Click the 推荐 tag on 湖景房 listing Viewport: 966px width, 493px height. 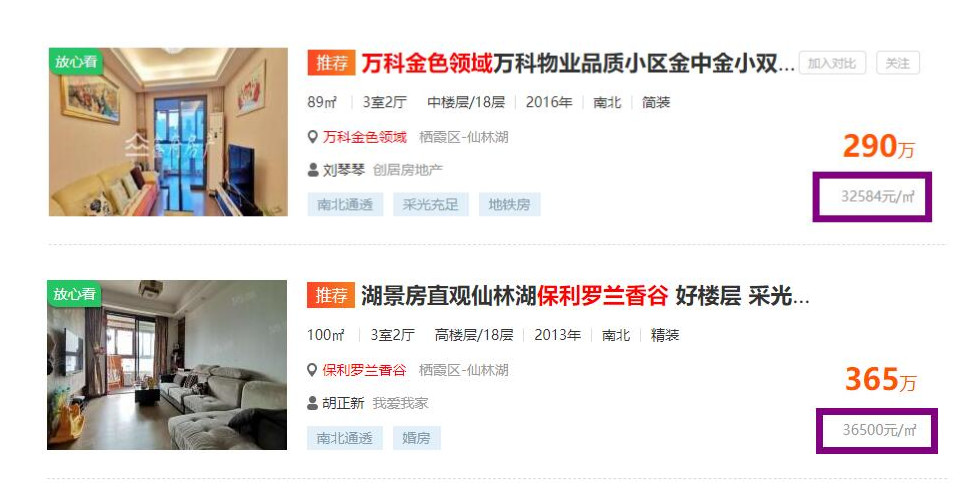331,296
